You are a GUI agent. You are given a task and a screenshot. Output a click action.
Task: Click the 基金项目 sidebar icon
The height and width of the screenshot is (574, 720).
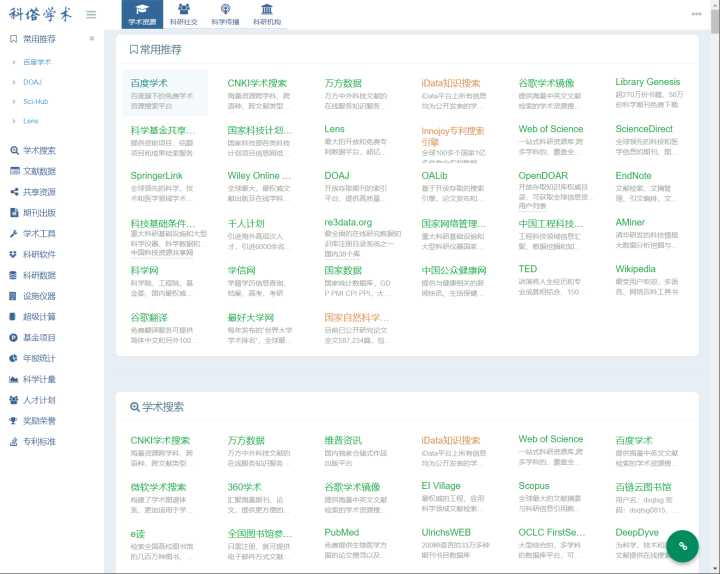(13, 337)
